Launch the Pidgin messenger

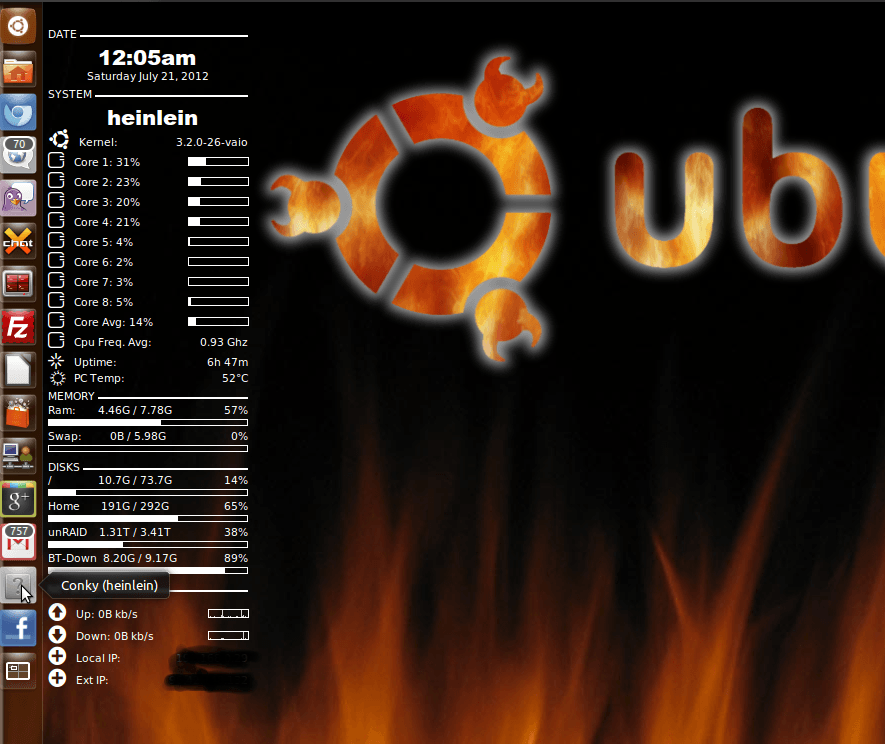click(18, 198)
